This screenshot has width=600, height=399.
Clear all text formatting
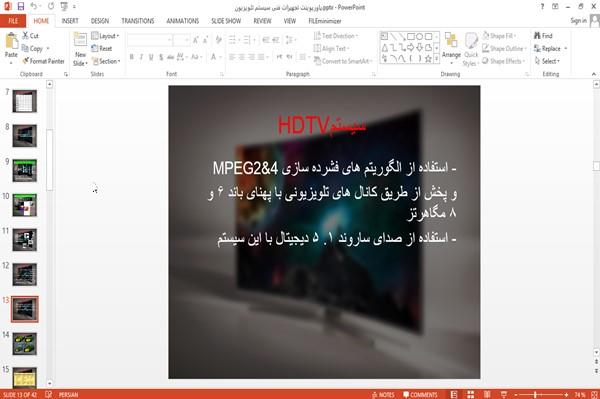(218, 40)
